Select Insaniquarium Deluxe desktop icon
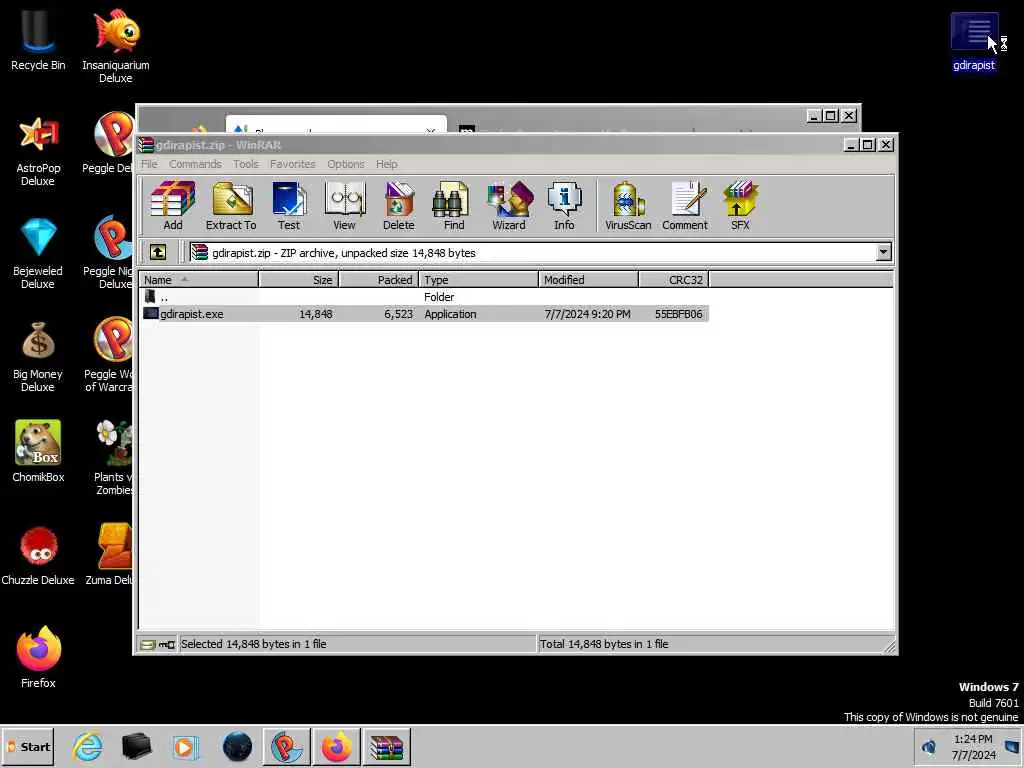Image resolution: width=1024 pixels, height=768 pixels. tap(116, 46)
